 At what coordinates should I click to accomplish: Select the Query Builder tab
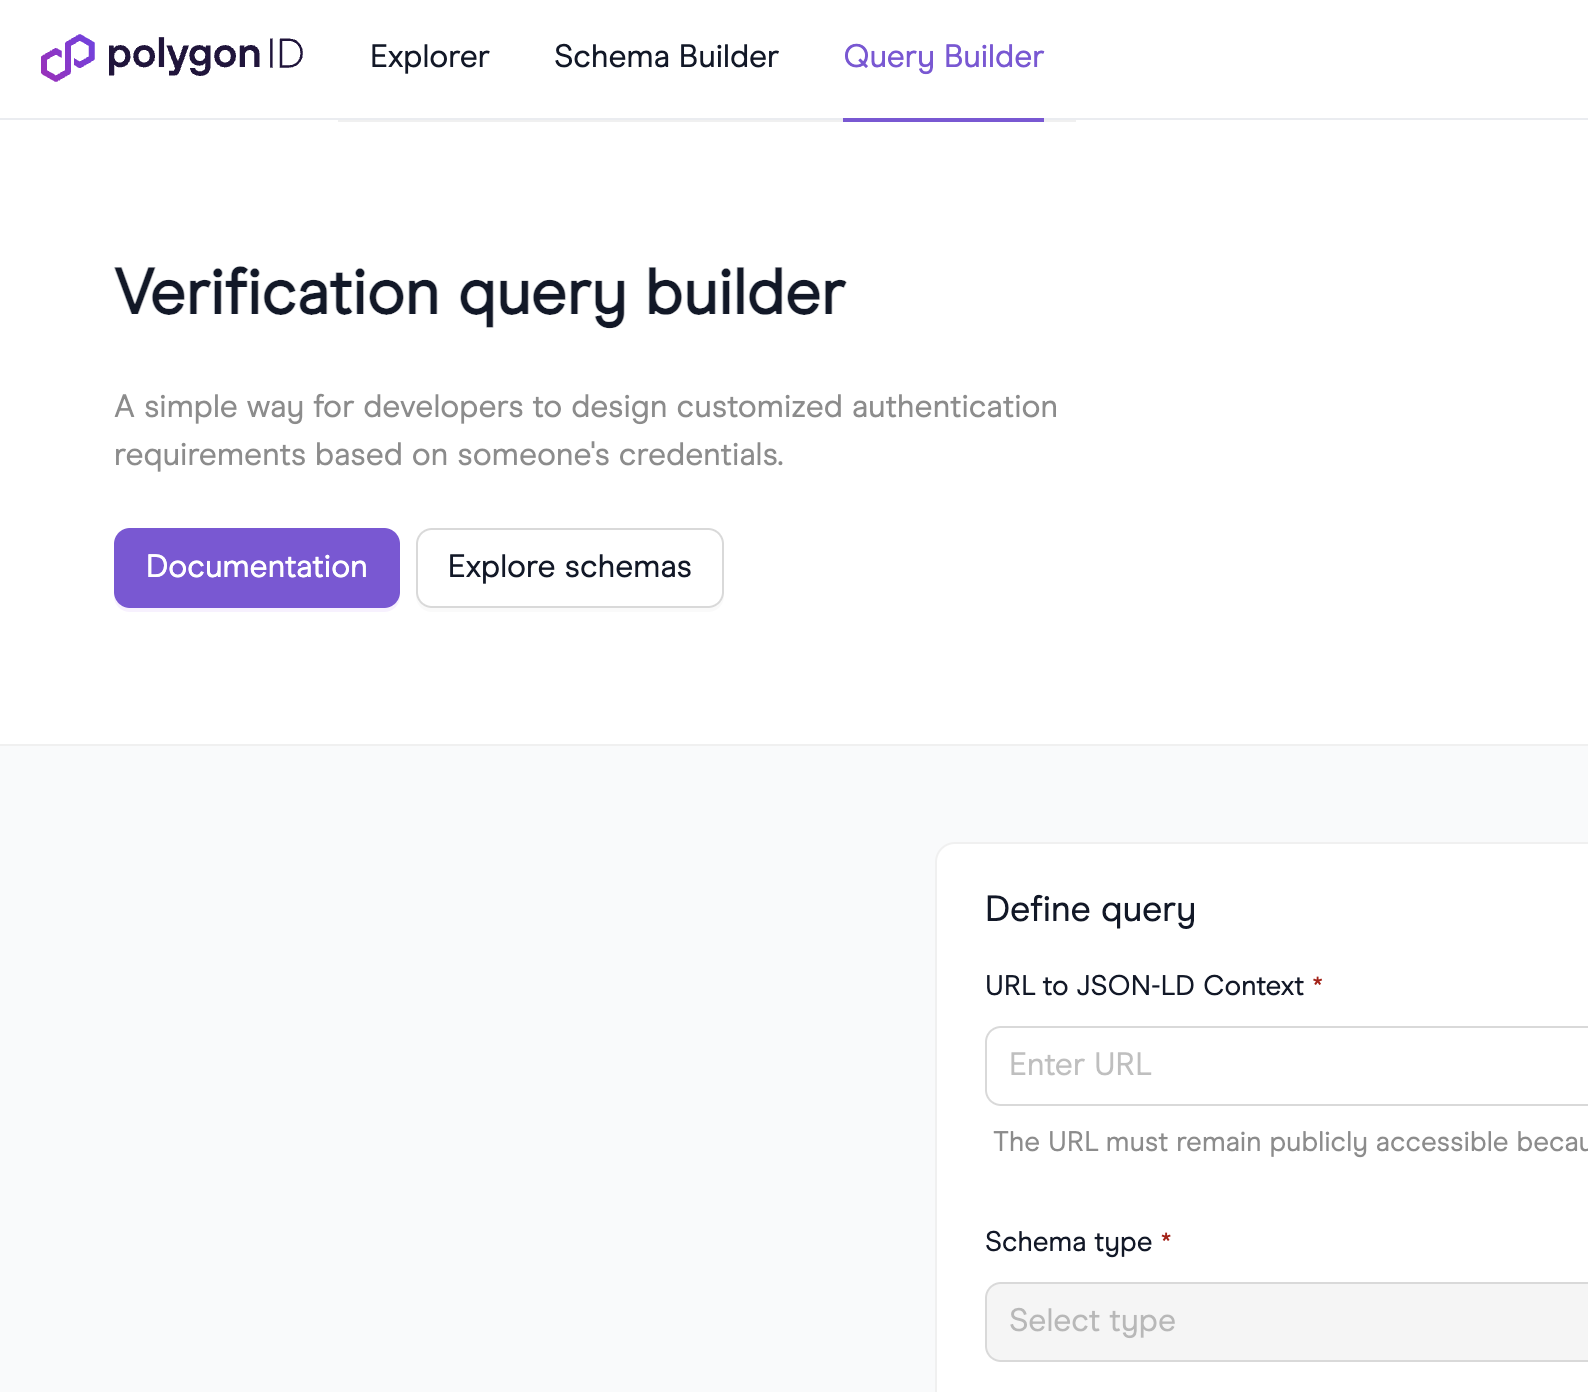coord(943,57)
